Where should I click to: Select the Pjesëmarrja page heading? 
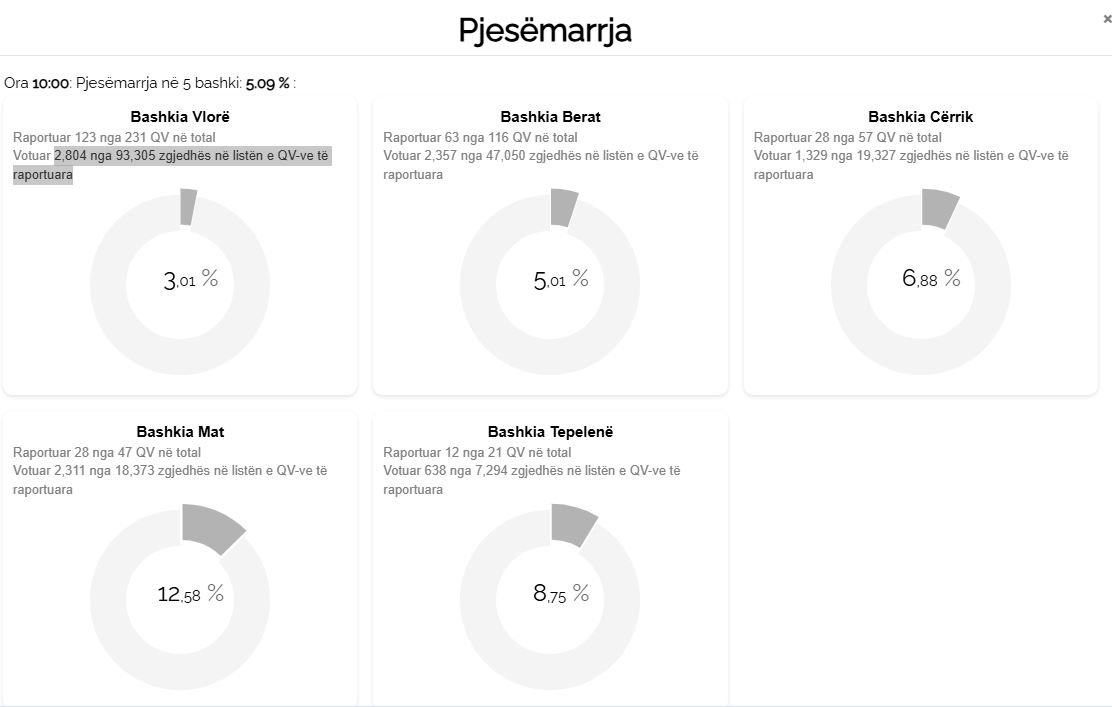[x=545, y=30]
